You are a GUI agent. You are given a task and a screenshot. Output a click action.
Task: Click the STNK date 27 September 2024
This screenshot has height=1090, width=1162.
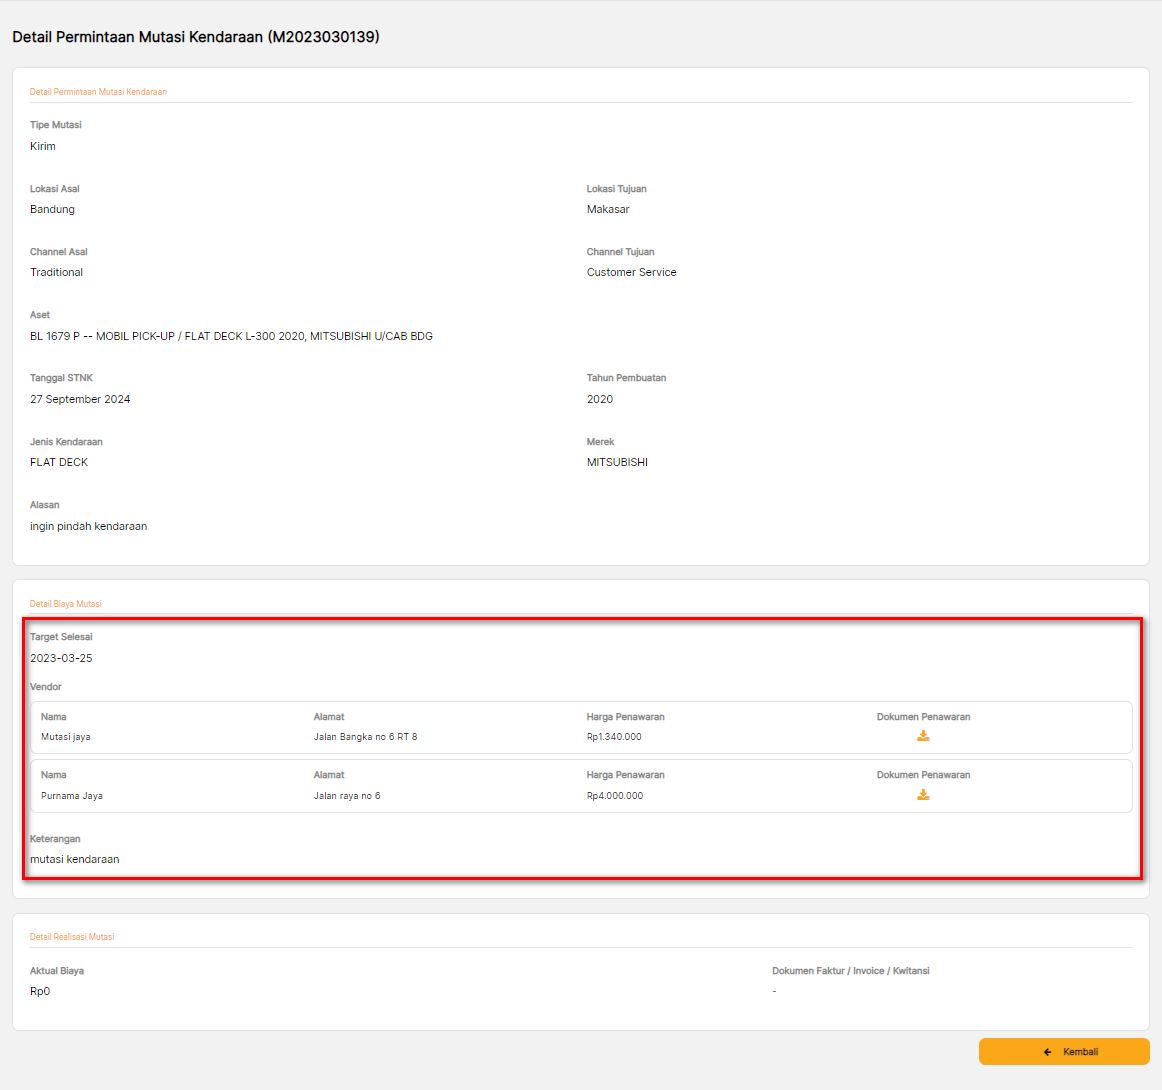coord(80,399)
